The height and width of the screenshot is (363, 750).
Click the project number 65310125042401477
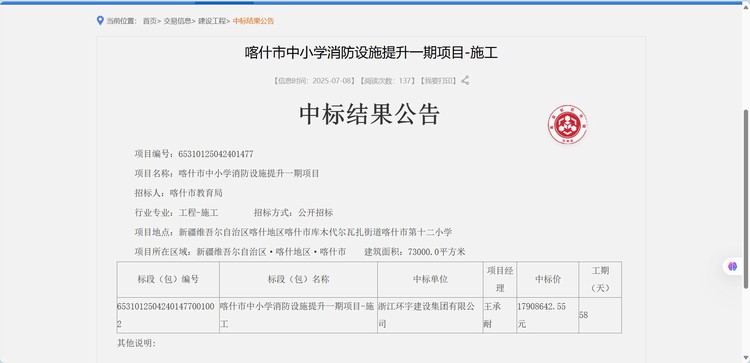pos(216,154)
